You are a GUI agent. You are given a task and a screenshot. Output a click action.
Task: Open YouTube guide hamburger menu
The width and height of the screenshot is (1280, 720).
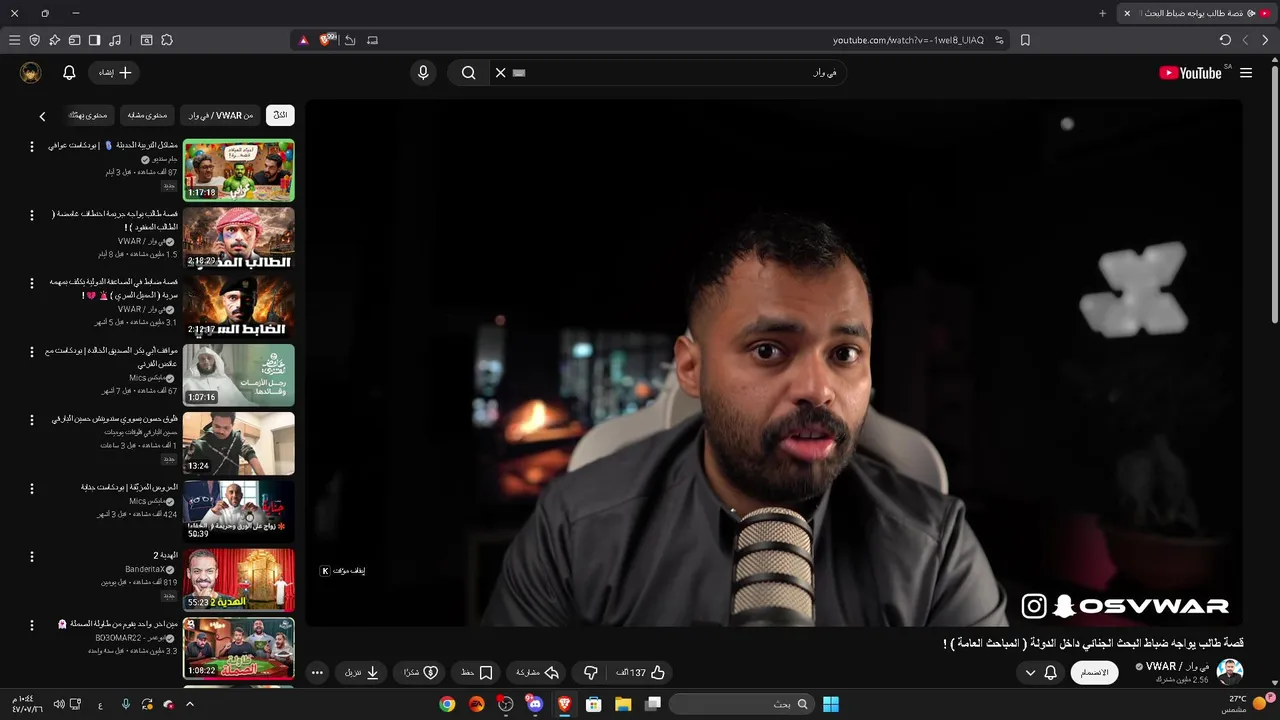1246,73
